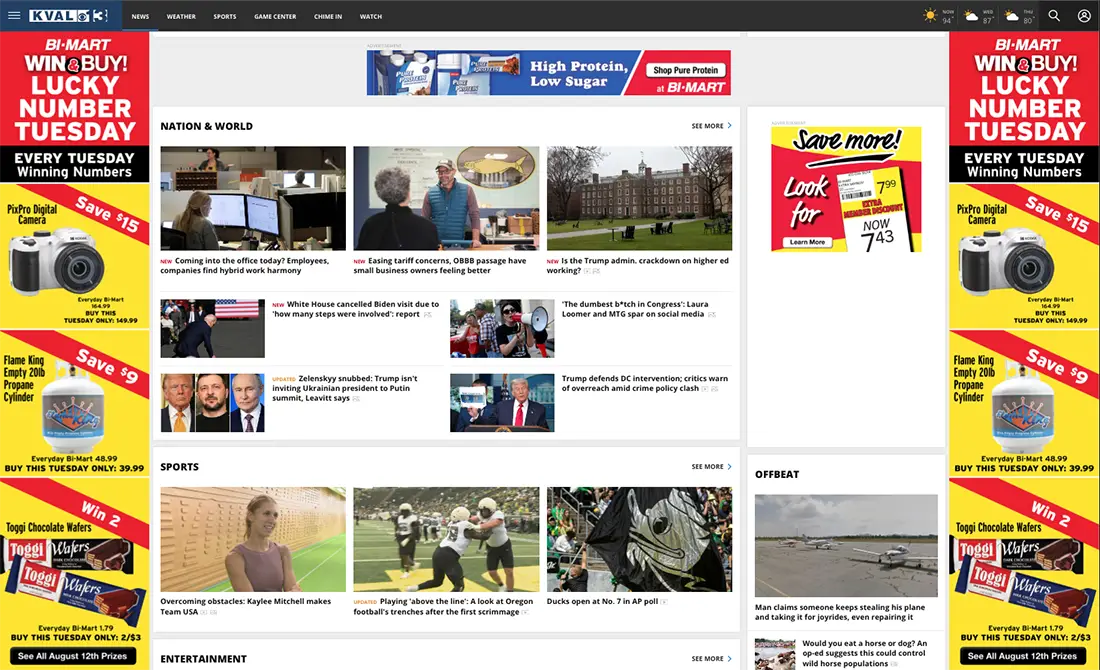
Task: Open the brick university building thumbnail
Action: click(x=639, y=198)
